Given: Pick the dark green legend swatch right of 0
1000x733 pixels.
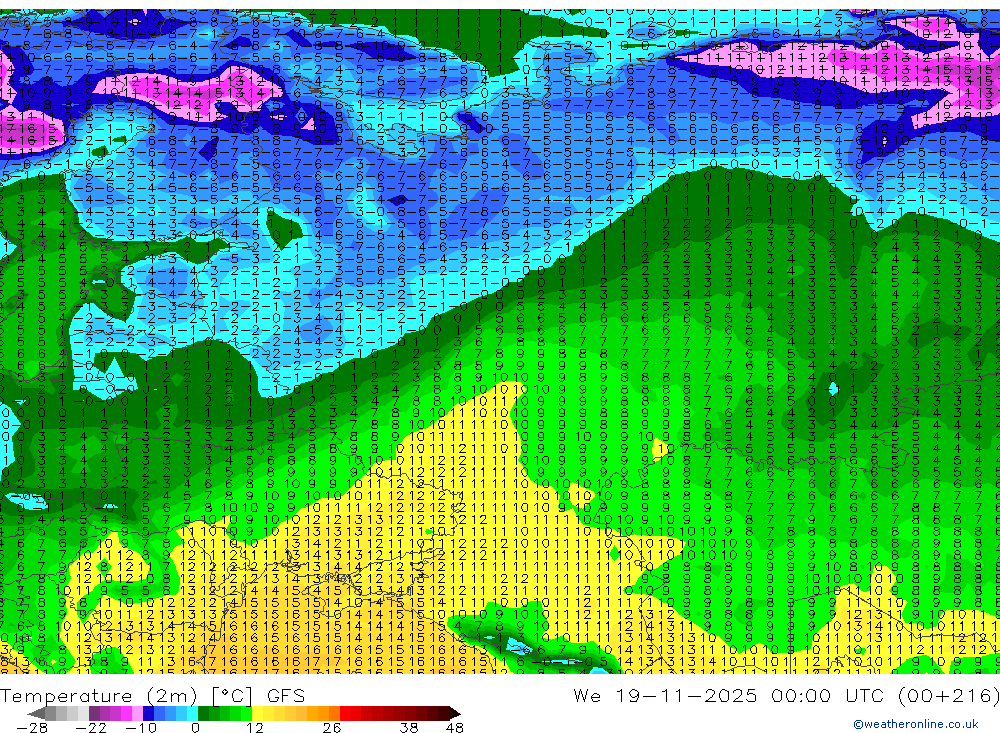Looking at the screenshot, I should click(203, 714).
